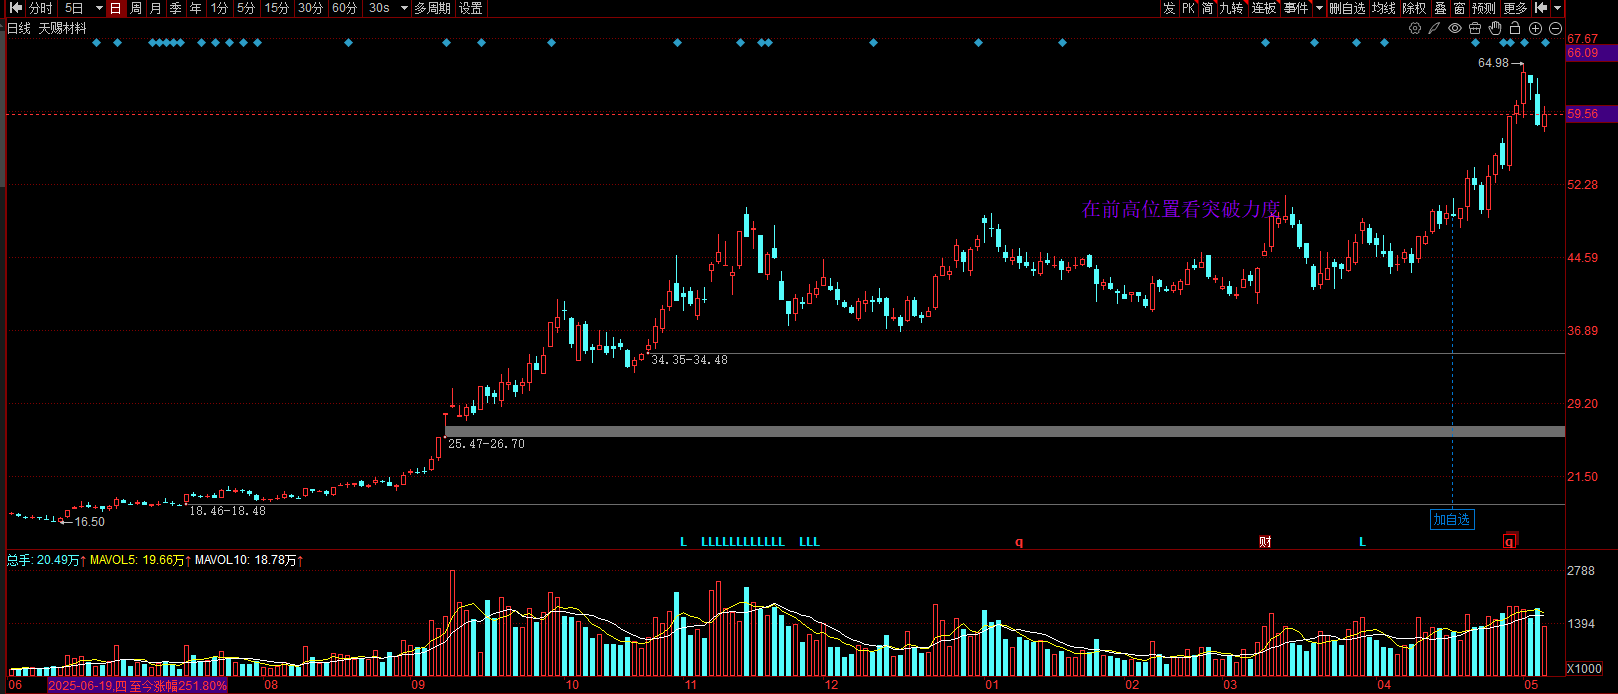Screen dimensions: 1618x694
Task: Toggle the 连板 indicator button
Action: (1264, 8)
